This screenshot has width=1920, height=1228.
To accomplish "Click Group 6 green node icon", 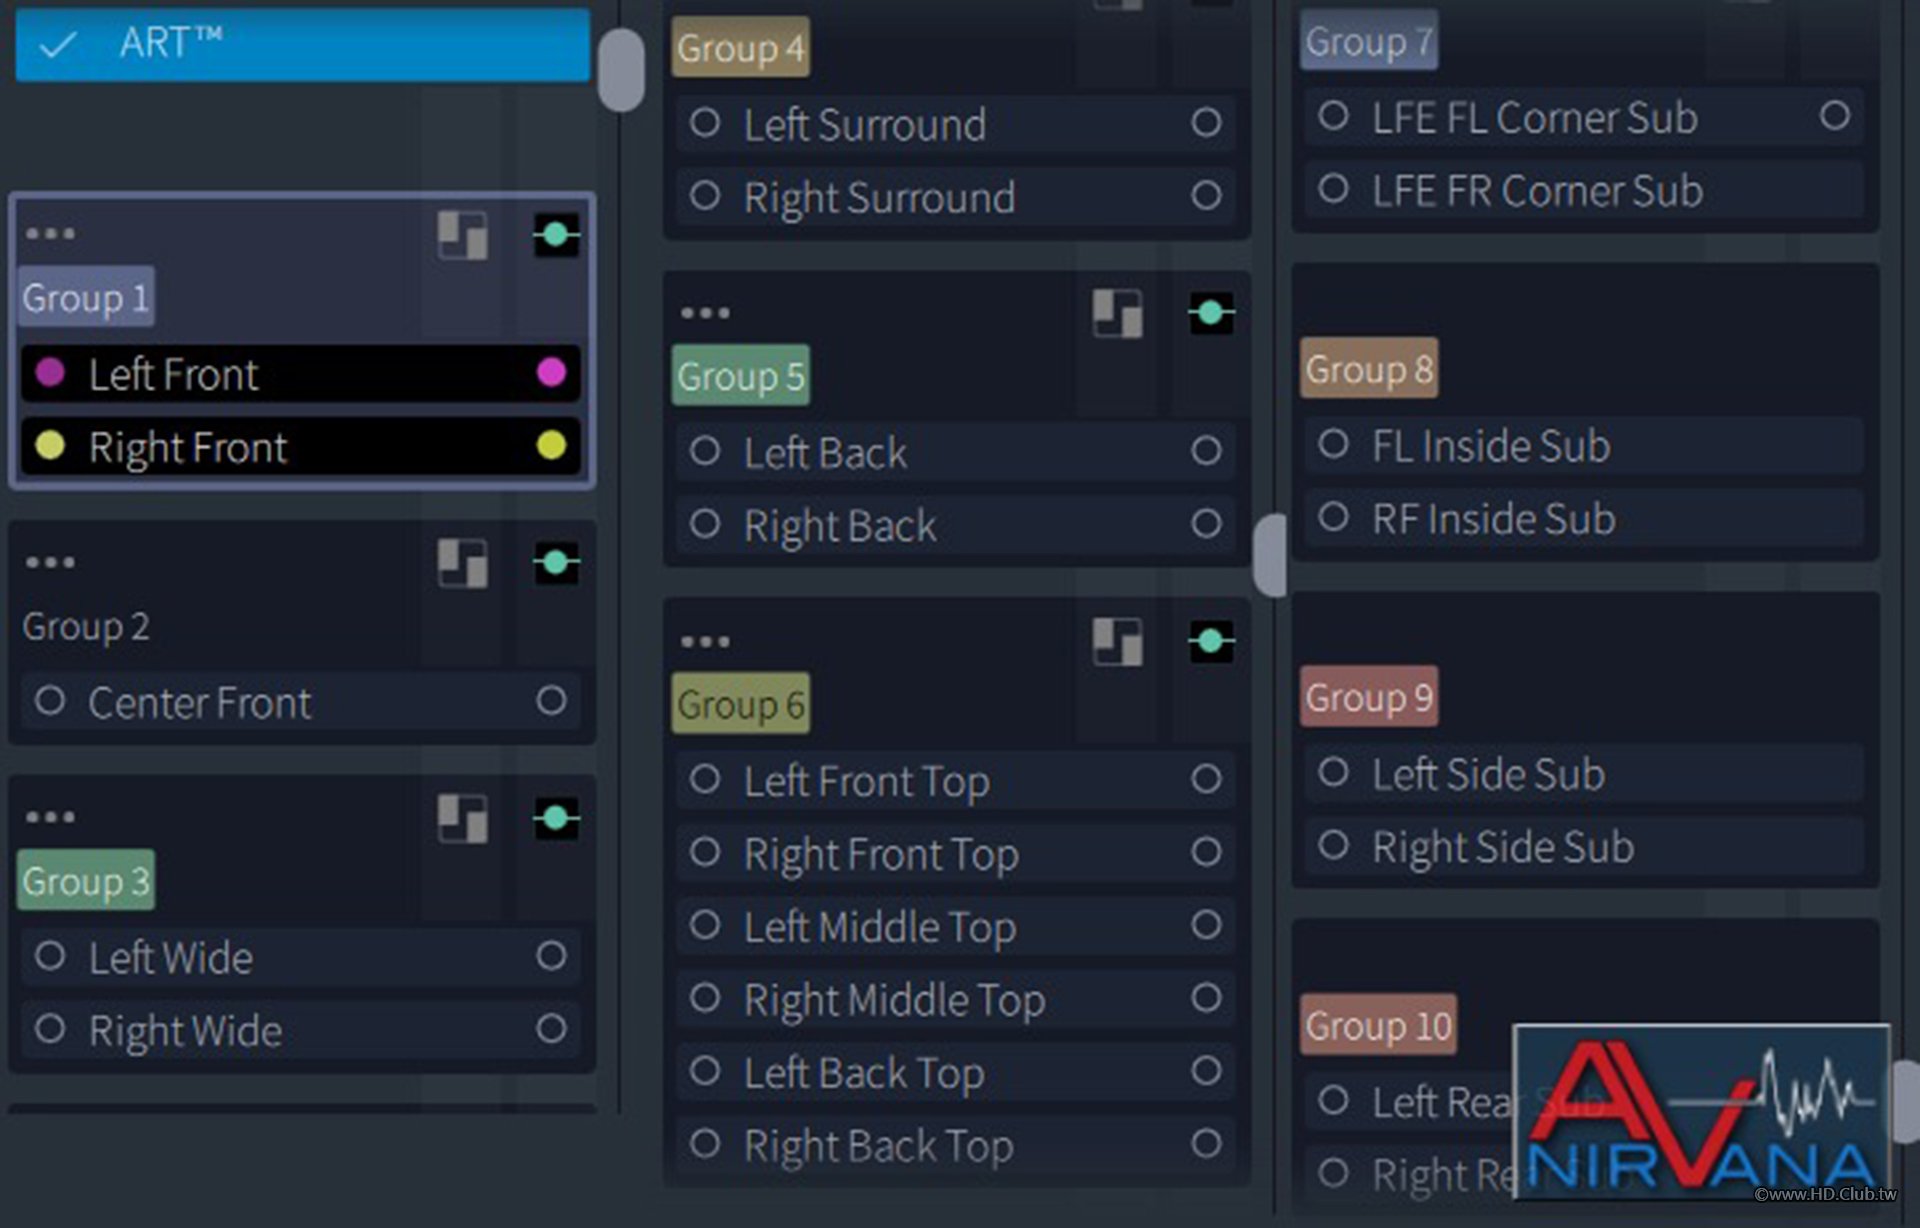I will pos(1211,642).
